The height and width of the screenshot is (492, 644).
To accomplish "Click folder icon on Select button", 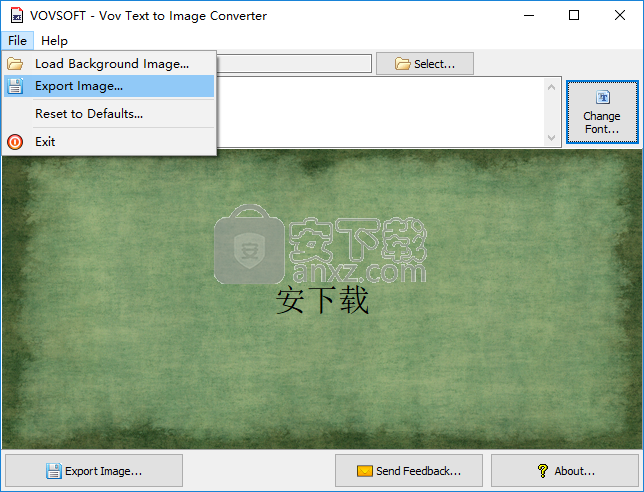I will (402, 64).
